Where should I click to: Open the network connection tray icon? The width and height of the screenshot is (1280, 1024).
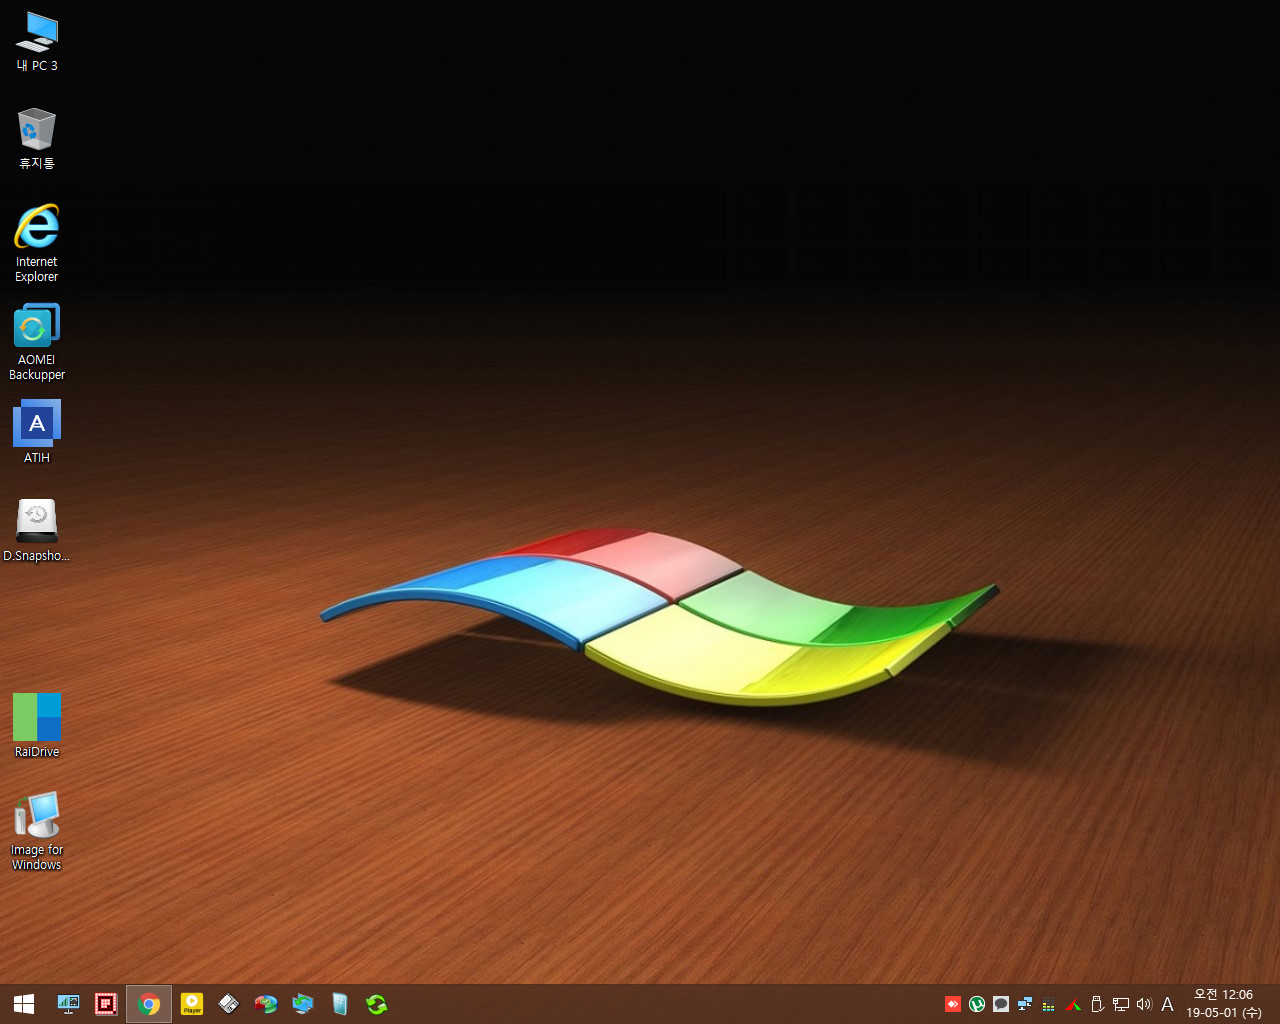tap(1121, 1004)
